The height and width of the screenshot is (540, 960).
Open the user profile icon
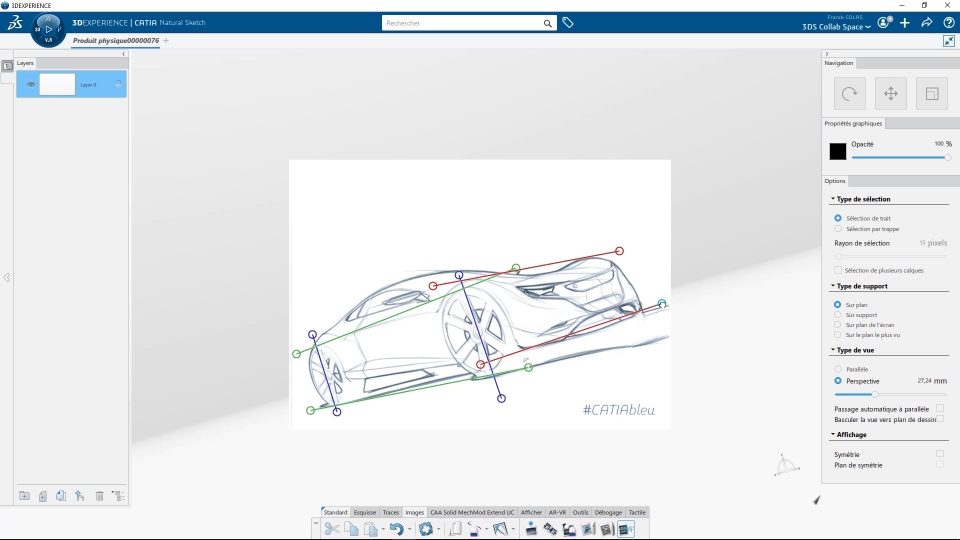point(884,23)
